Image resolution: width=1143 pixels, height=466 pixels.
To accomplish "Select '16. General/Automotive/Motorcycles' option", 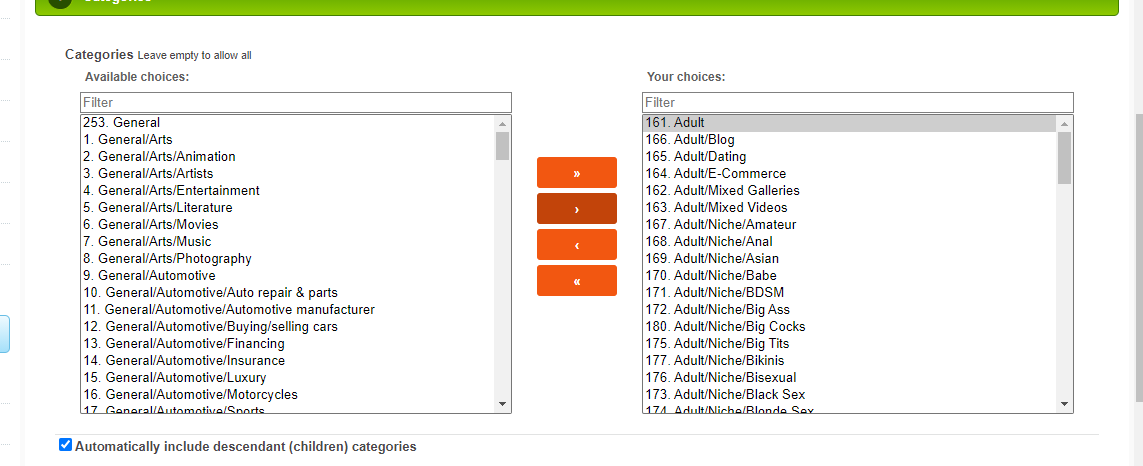I will 288,395.
